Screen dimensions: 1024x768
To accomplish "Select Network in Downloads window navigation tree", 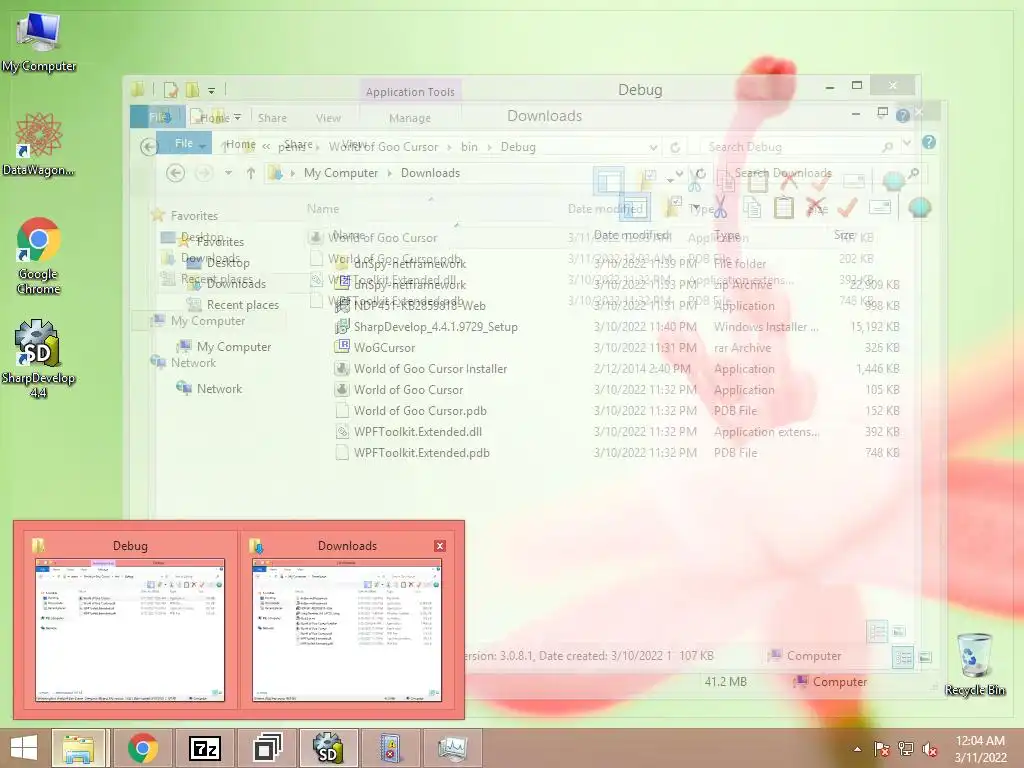I will (219, 389).
